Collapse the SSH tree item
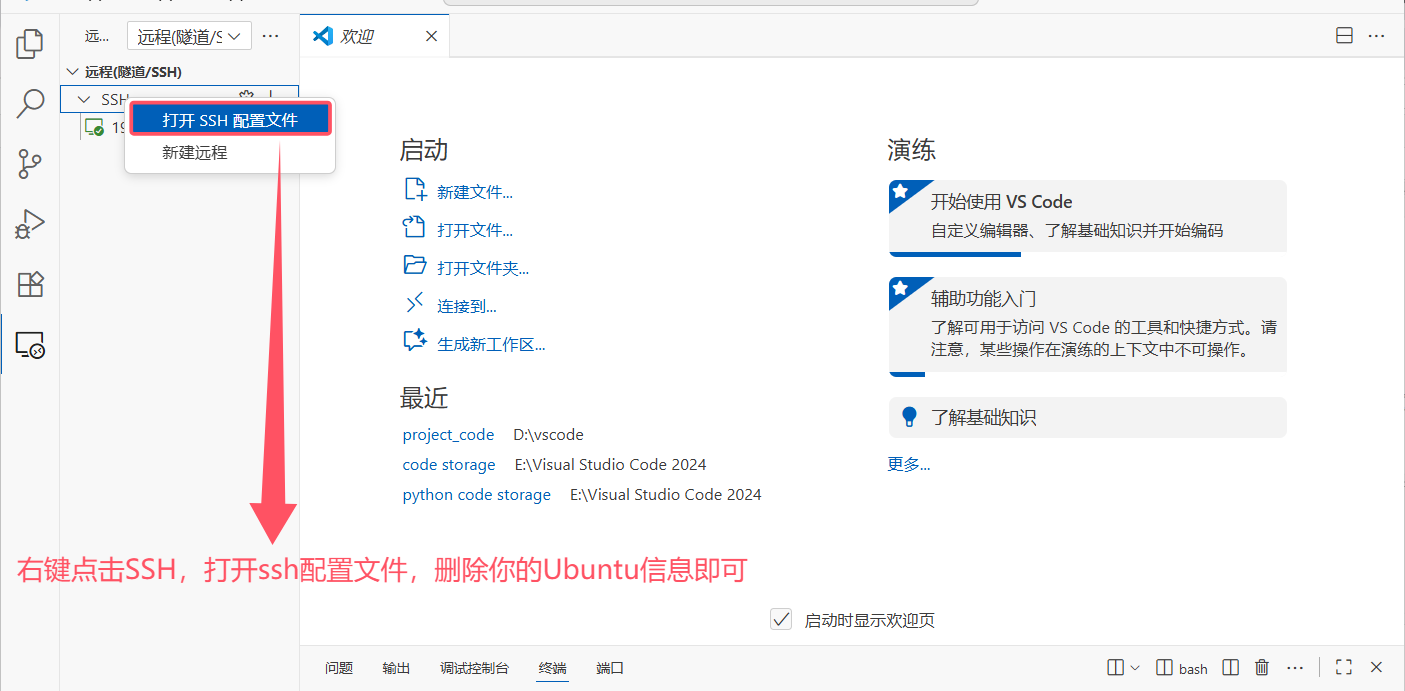The height and width of the screenshot is (691, 1405). click(83, 98)
